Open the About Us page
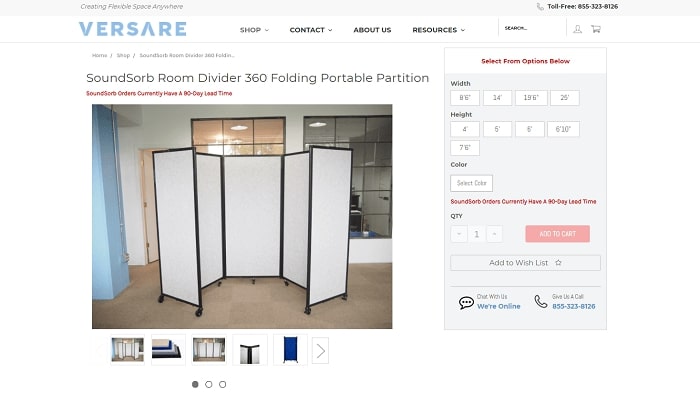Image resolution: width=700 pixels, height=402 pixels. pyautogui.click(x=372, y=30)
